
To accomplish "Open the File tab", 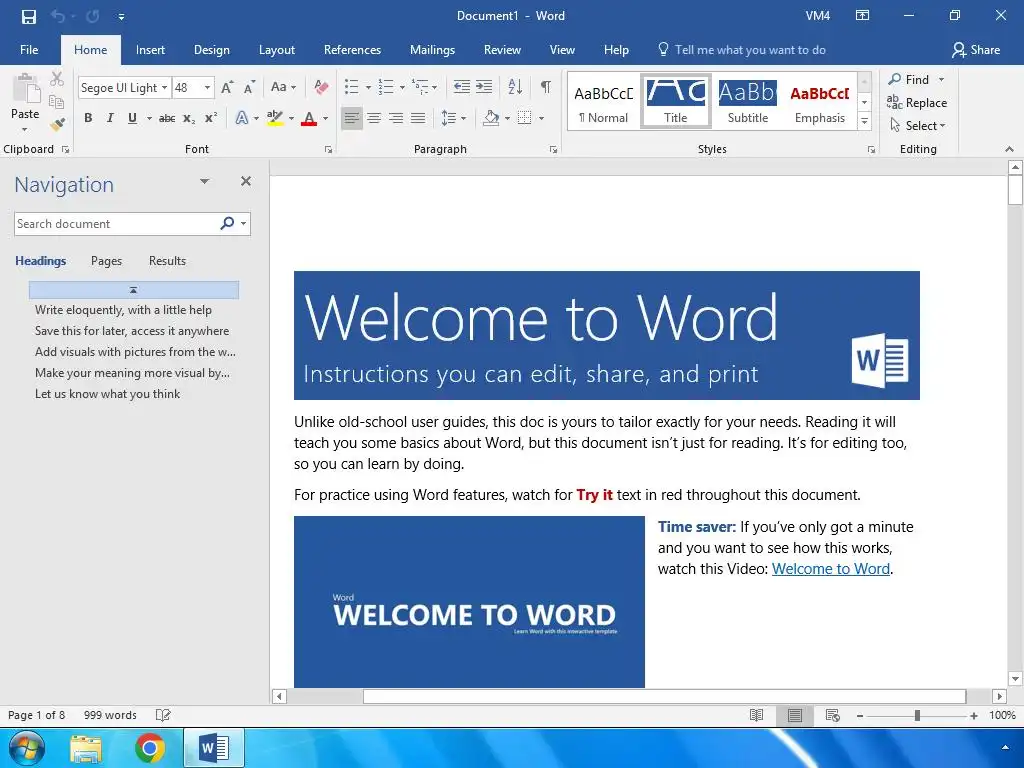I will coord(29,50).
